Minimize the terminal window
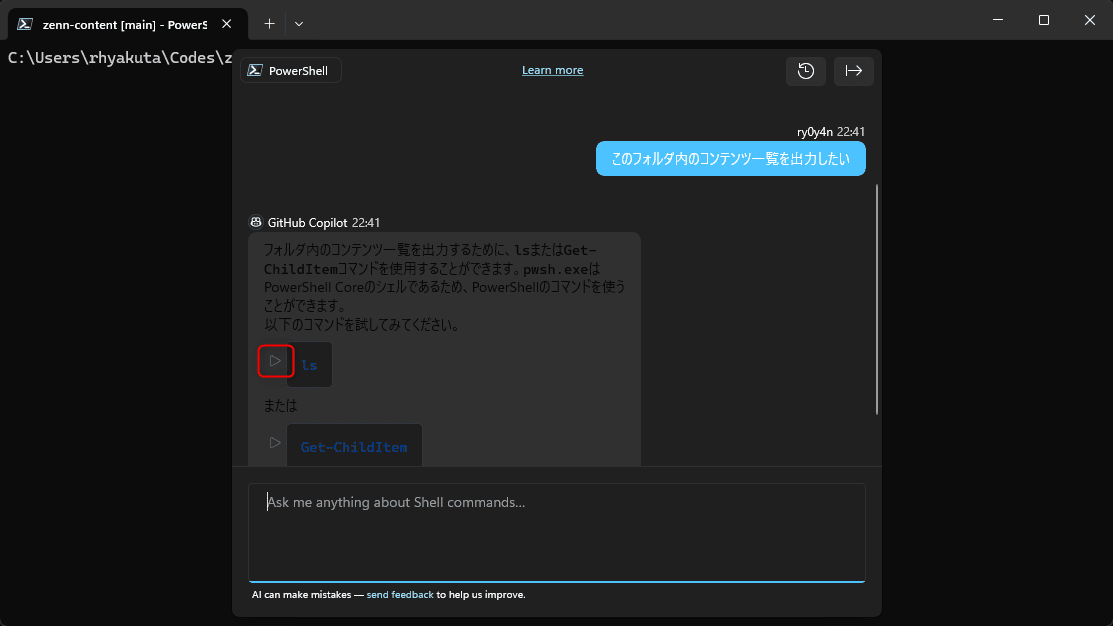Screen dimensions: 1113x626 pyautogui.click(x=998, y=20)
